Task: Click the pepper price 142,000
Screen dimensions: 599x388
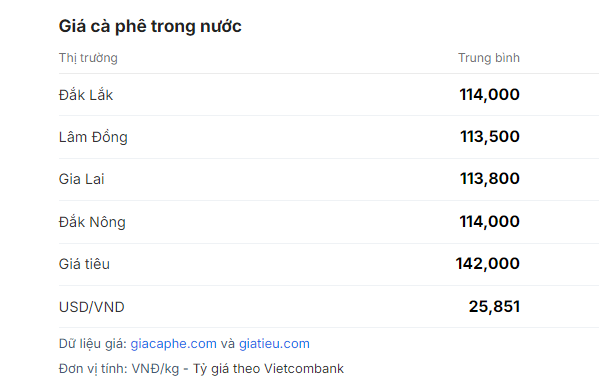Action: (488, 263)
